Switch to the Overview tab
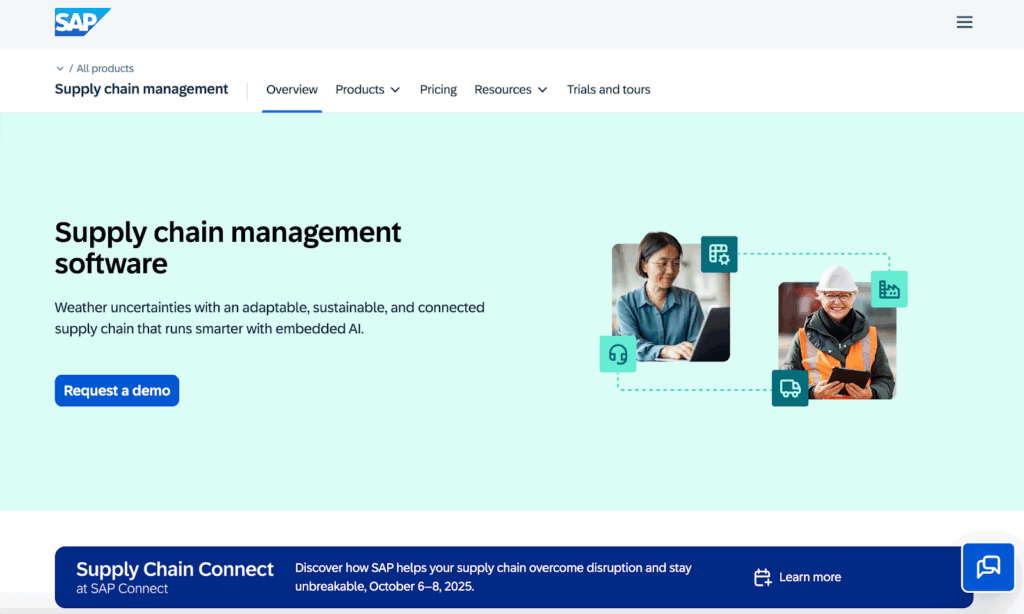 [x=292, y=90]
